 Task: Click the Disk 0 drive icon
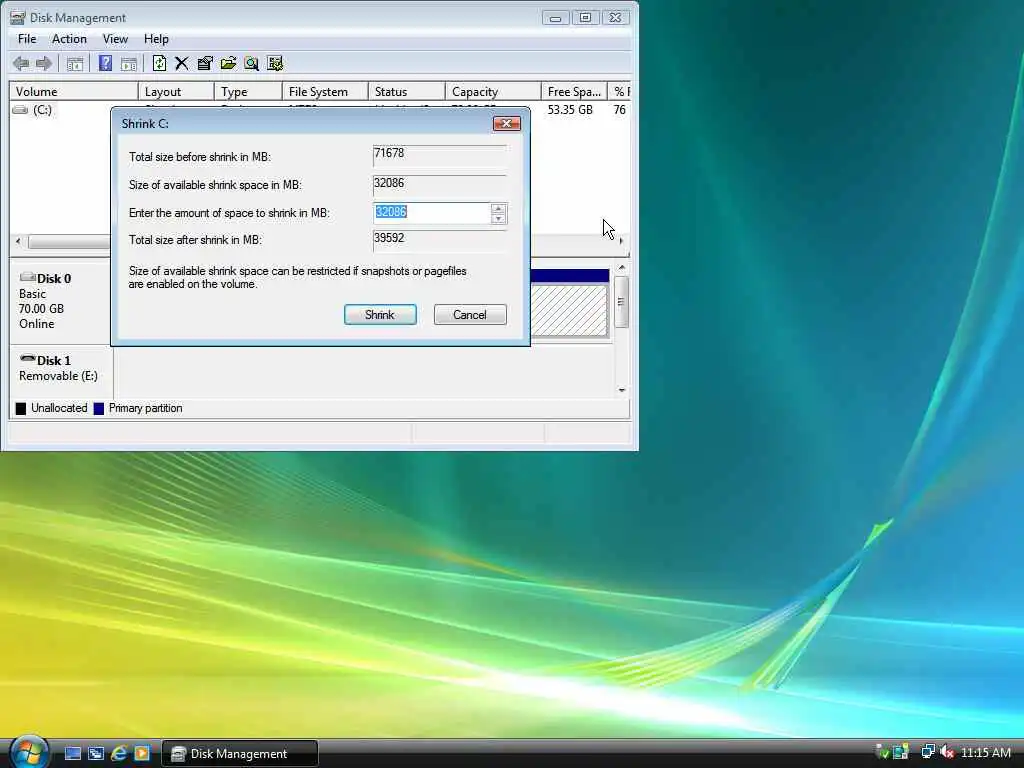(x=27, y=278)
